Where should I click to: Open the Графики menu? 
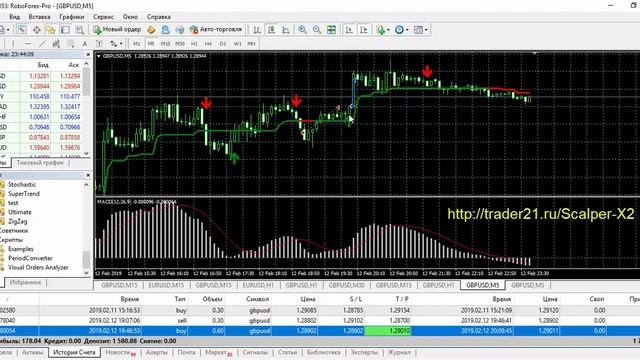coord(71,17)
